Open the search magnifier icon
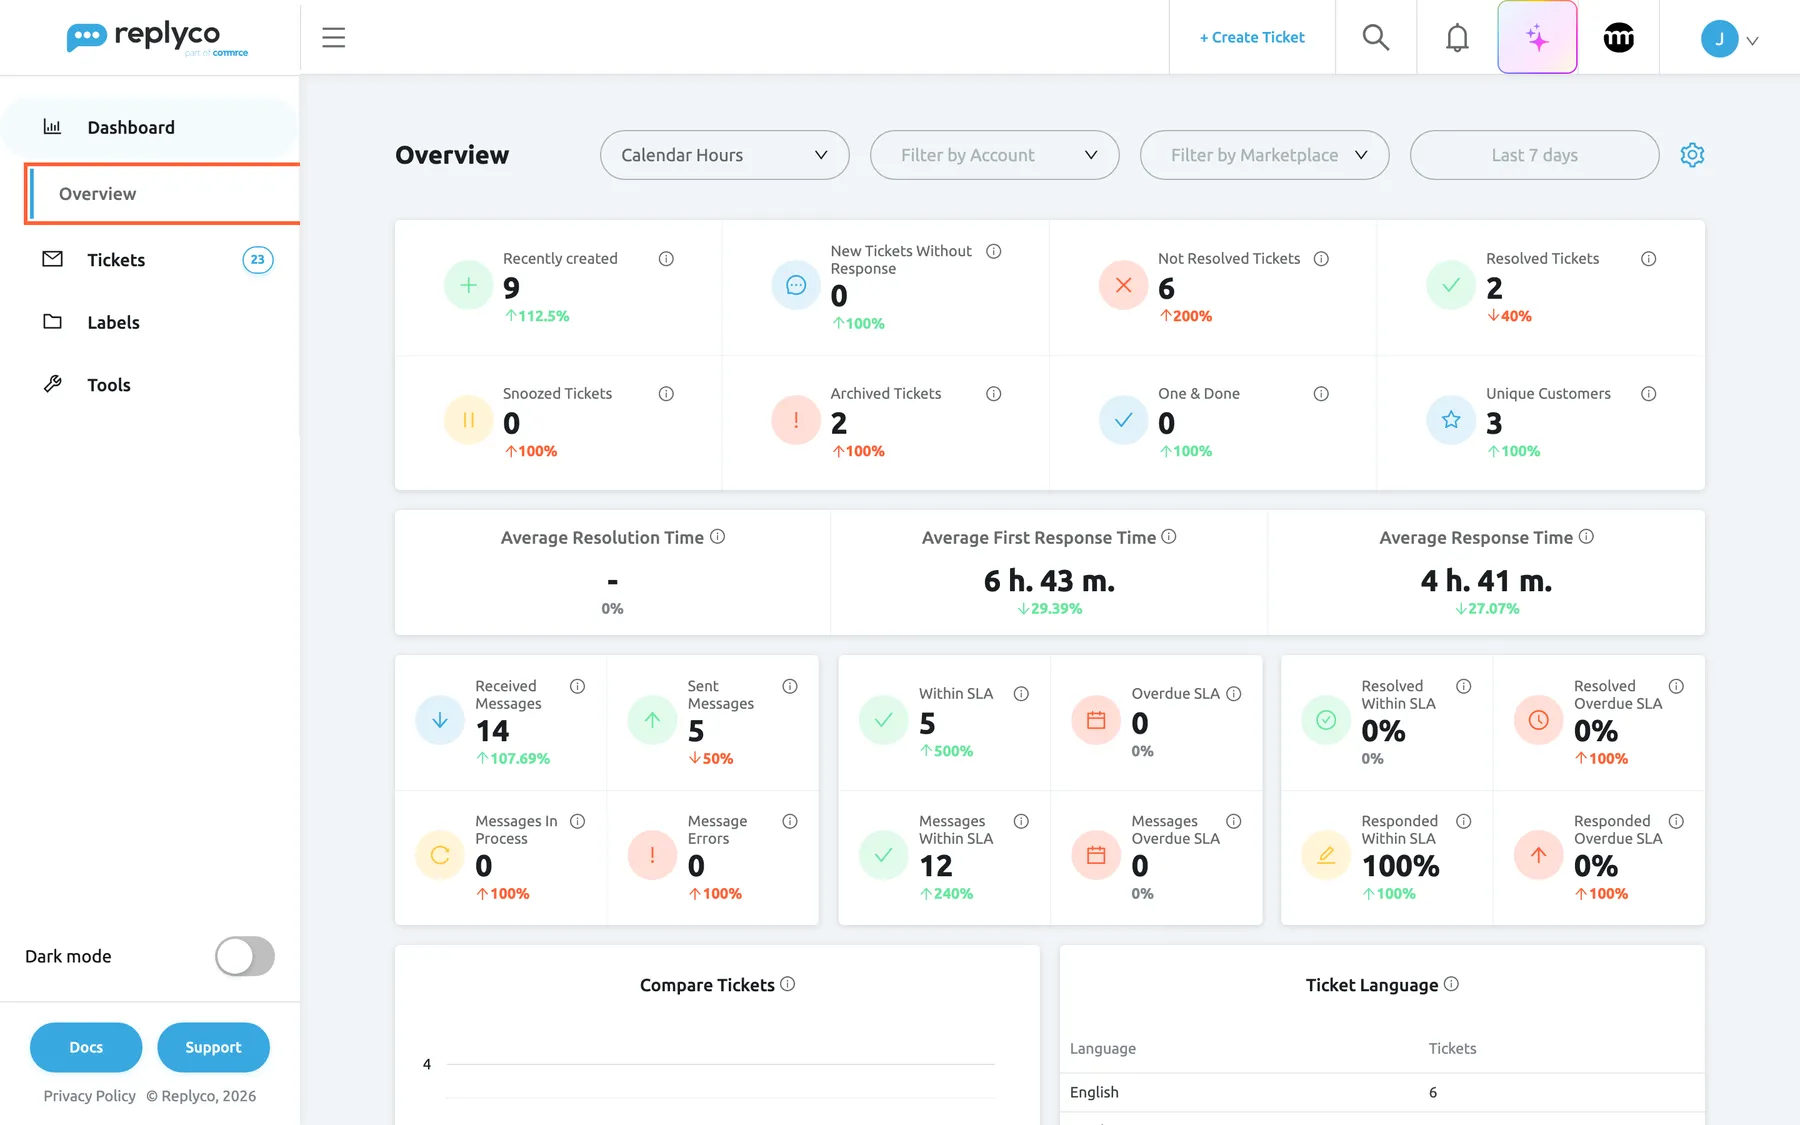Screen dimensions: 1800x1125 click(1376, 38)
